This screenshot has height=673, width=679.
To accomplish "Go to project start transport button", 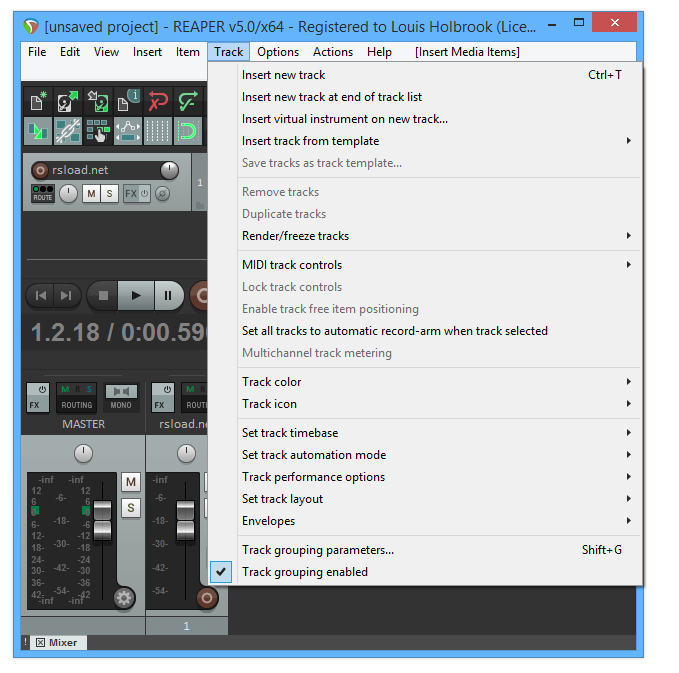I will coord(41,296).
